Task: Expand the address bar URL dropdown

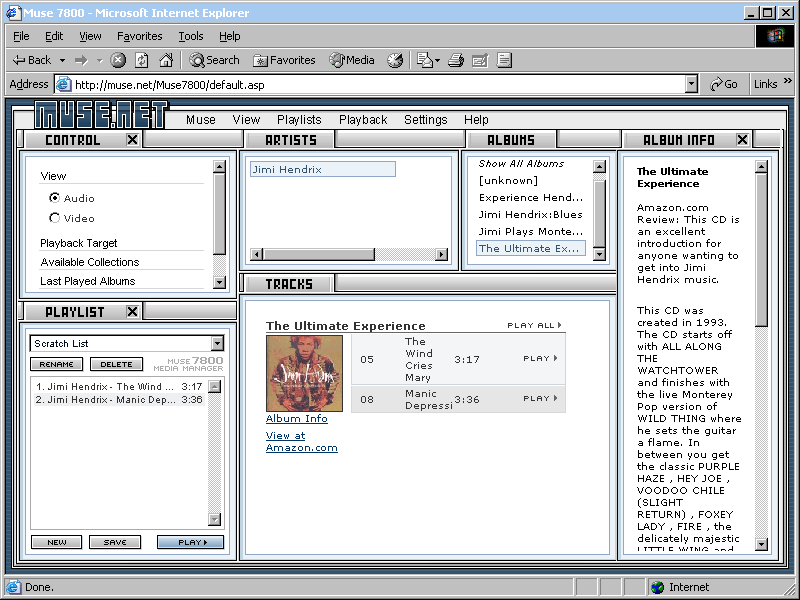Action: coord(691,84)
